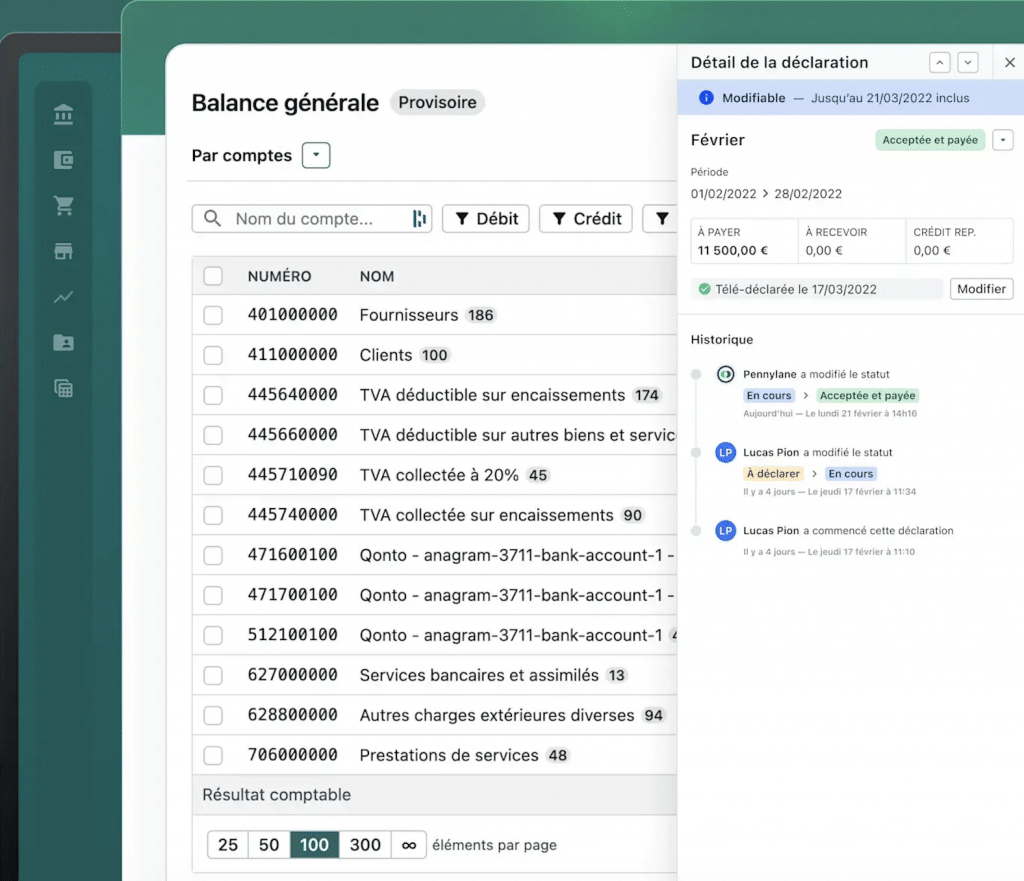1024x881 pixels.
Task: Select the shopping cart sidebar icon
Action: pyautogui.click(x=64, y=206)
